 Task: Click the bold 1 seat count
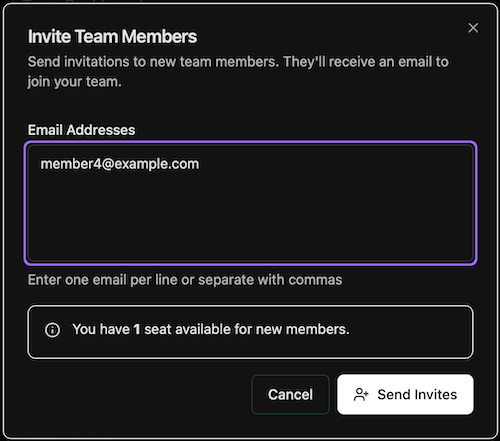137,329
